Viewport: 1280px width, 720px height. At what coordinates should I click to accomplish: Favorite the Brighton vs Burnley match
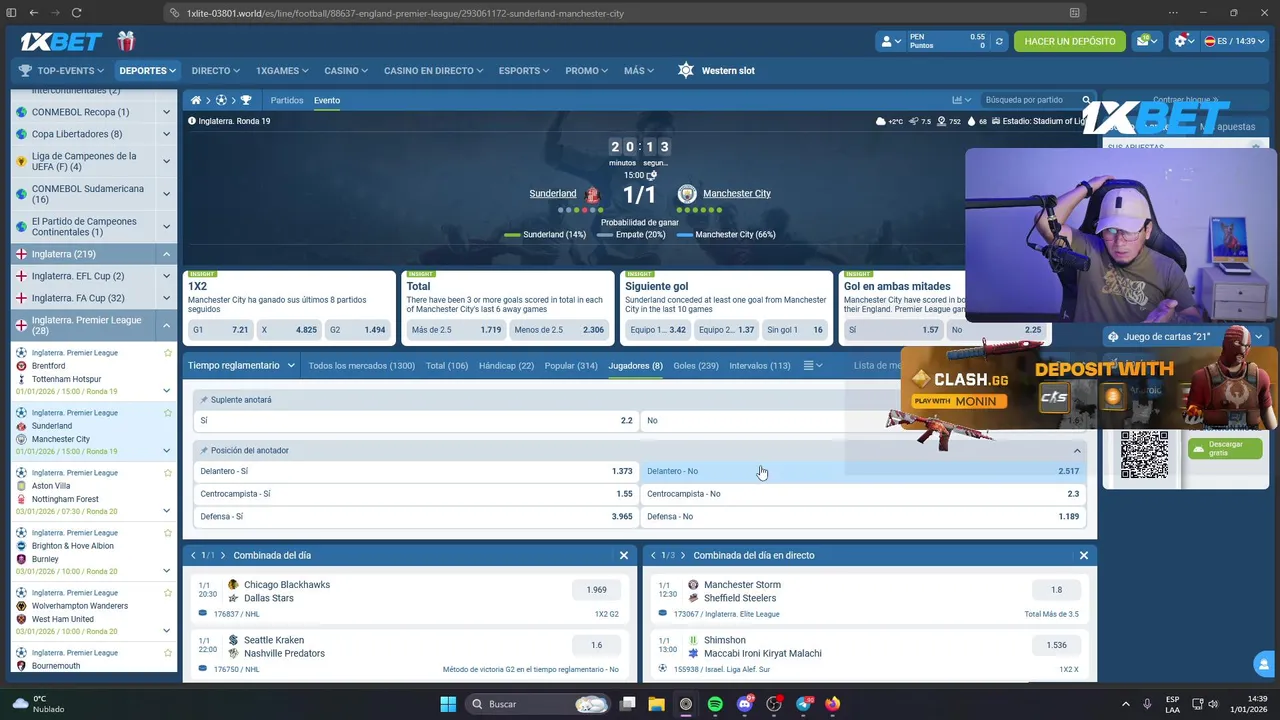click(168, 533)
